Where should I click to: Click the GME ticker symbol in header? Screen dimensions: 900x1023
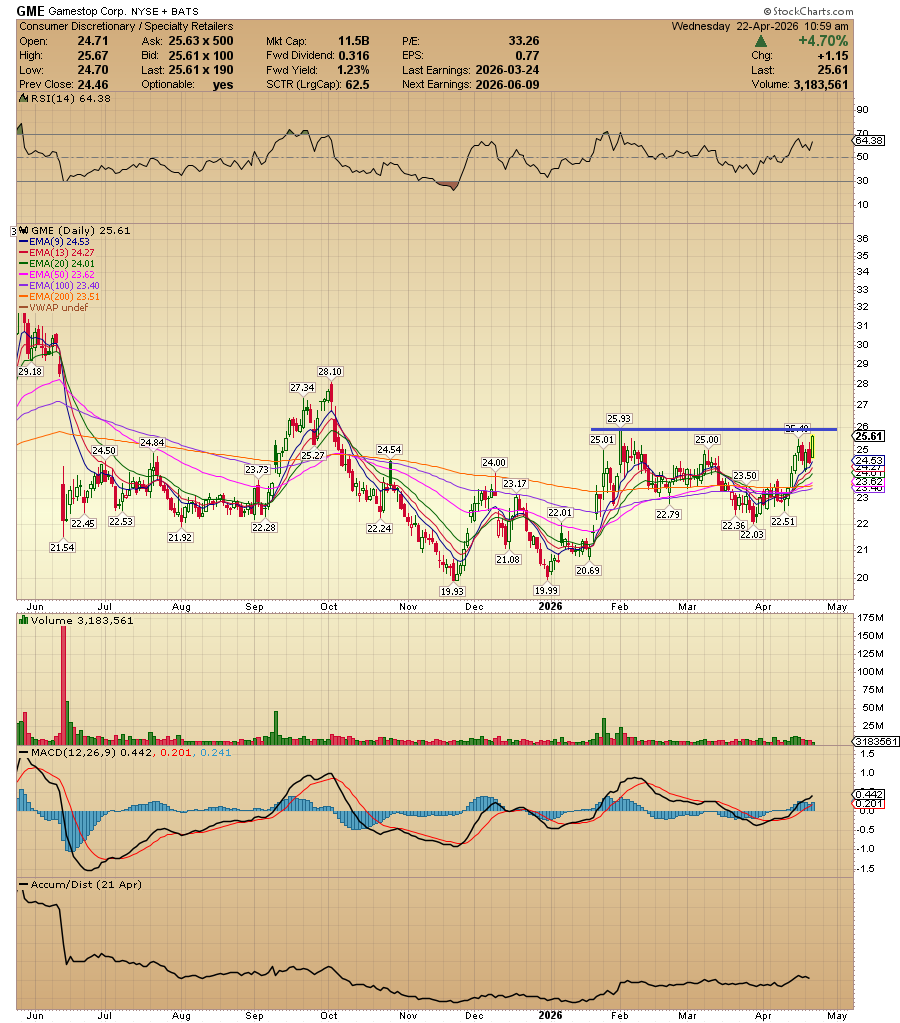[x=30, y=11]
